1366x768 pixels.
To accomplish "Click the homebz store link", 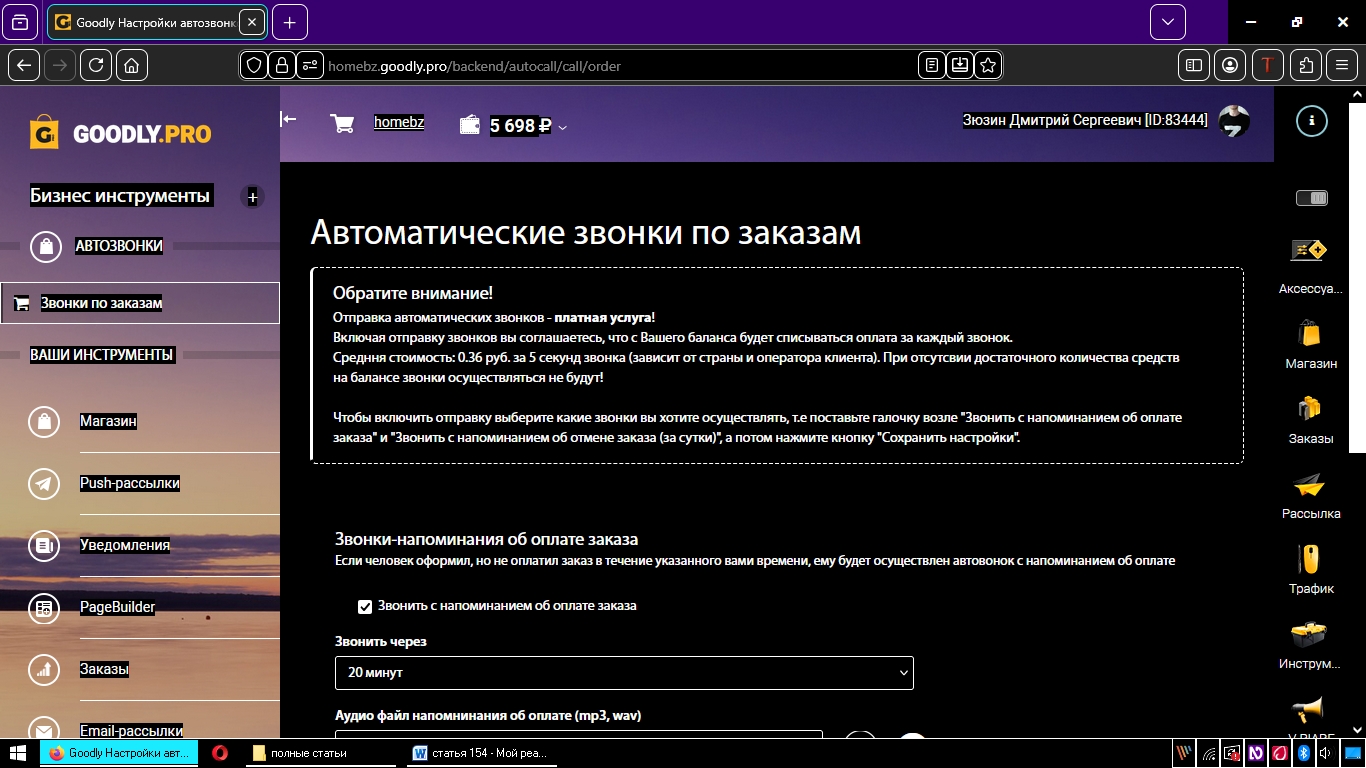I will pyautogui.click(x=399, y=122).
